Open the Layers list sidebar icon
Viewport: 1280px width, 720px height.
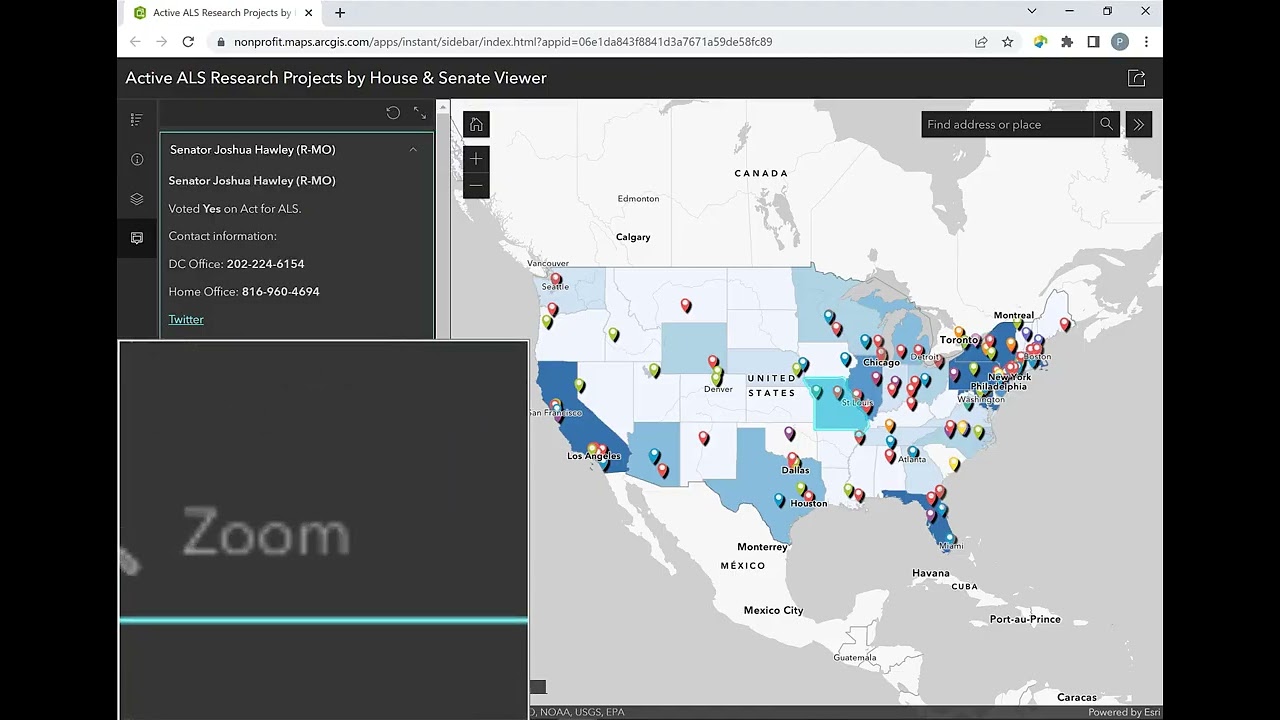(x=137, y=199)
